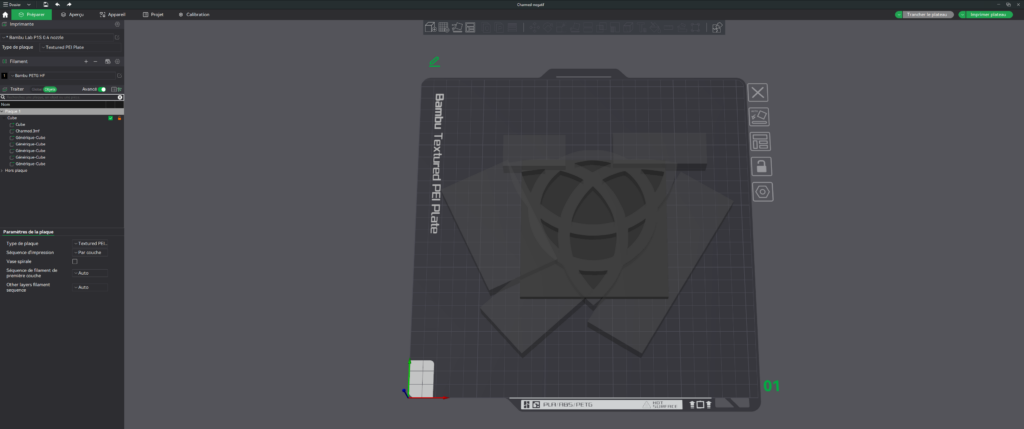1024x429 pixels.
Task: Open the Assembly view icon in the toolbar
Action: pos(717,27)
